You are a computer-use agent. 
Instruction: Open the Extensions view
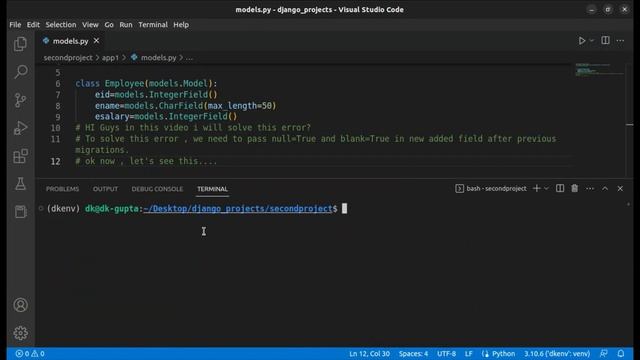coord(20,156)
